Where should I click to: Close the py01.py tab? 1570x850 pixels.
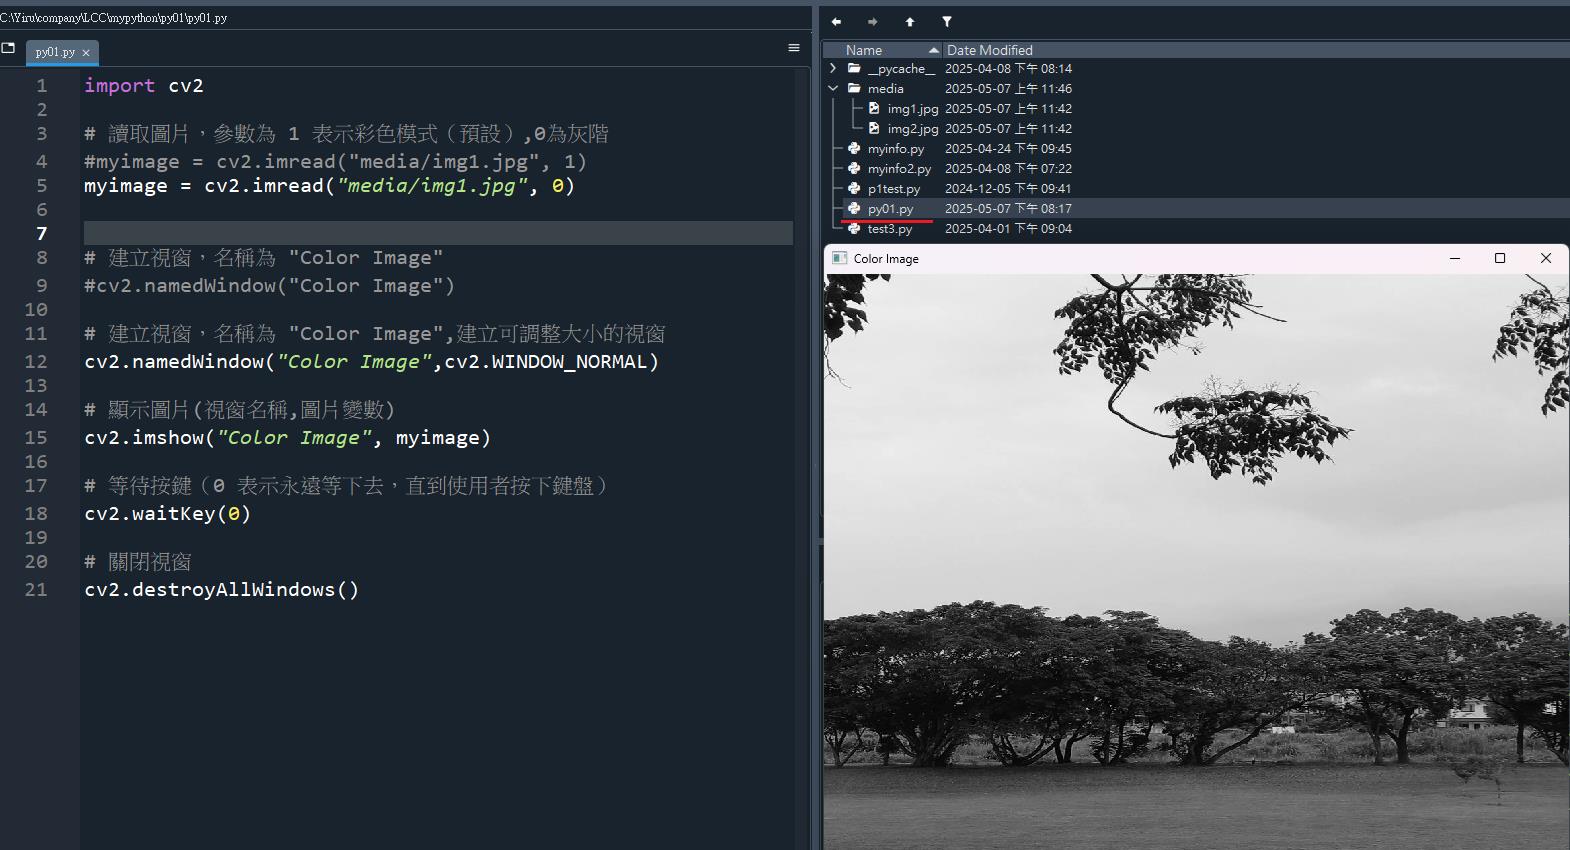point(86,53)
